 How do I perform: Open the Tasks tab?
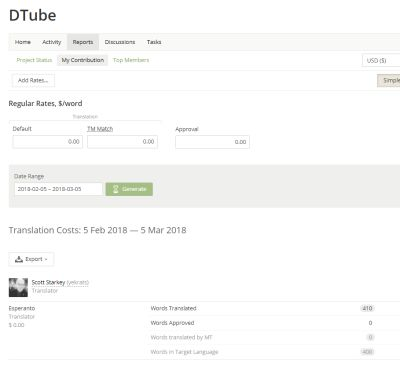click(154, 42)
